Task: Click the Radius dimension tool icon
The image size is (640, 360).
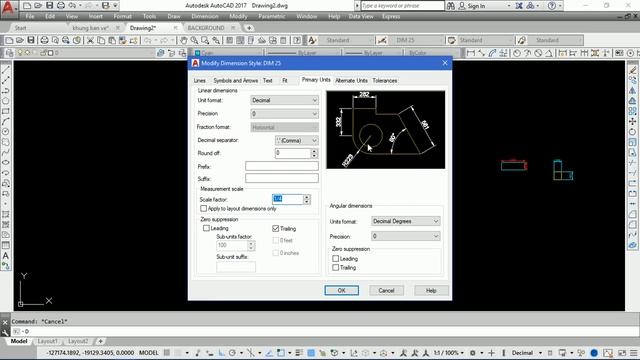Action: click(517, 53)
